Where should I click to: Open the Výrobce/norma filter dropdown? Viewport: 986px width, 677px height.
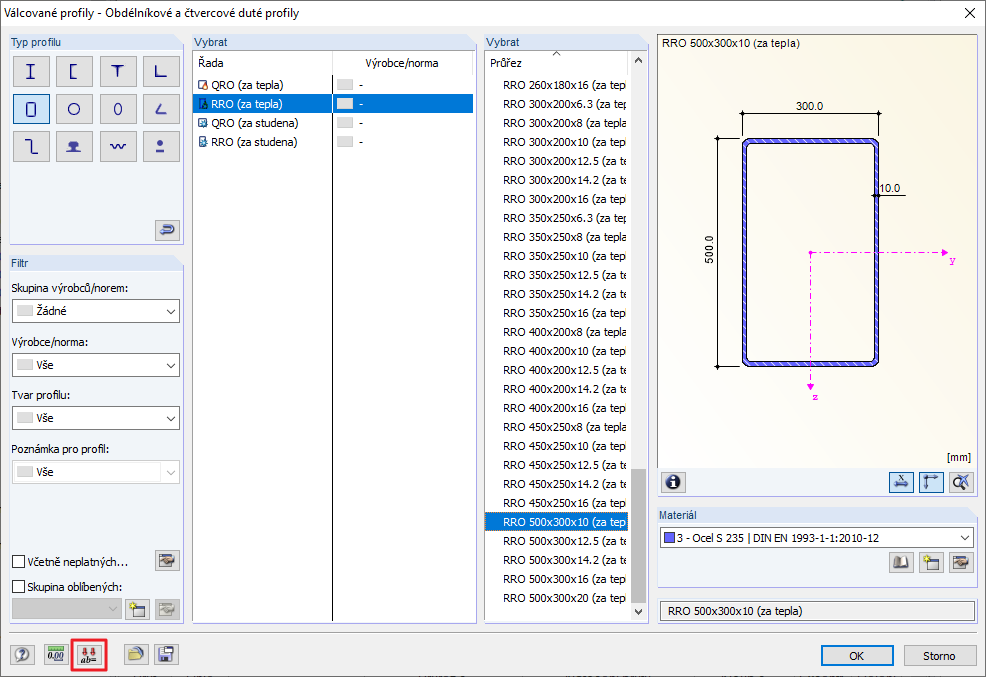click(x=96, y=365)
